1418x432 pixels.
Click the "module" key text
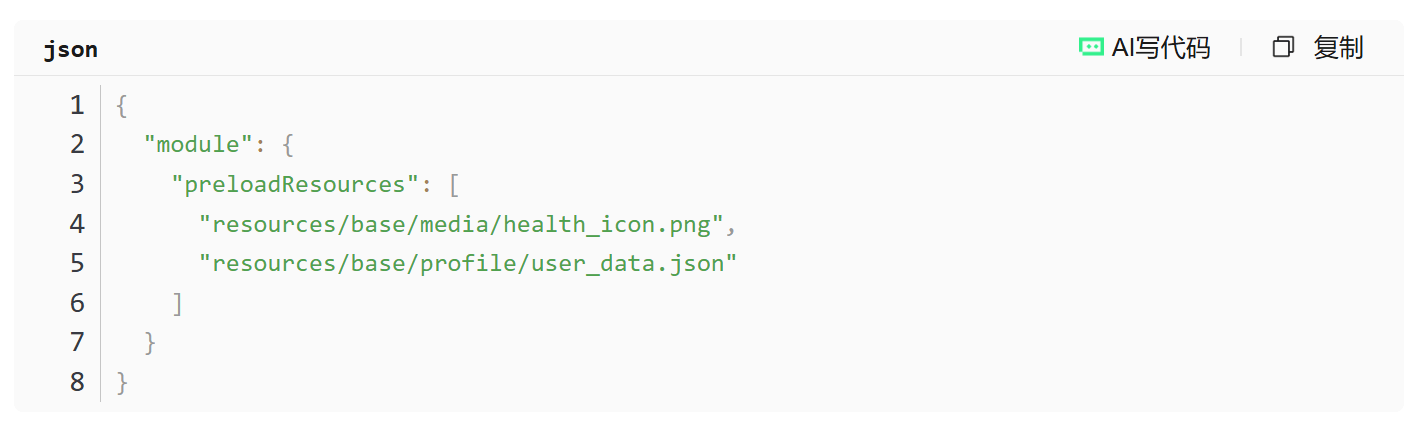pos(198,144)
